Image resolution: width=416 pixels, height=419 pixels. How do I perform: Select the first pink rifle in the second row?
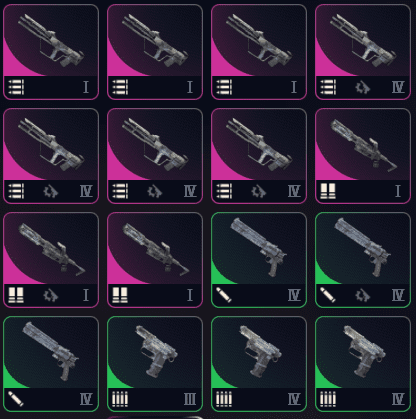click(51, 156)
